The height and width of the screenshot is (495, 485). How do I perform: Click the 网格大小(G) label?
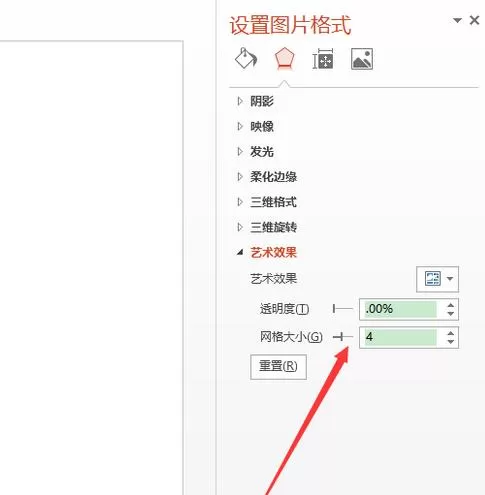pos(291,337)
